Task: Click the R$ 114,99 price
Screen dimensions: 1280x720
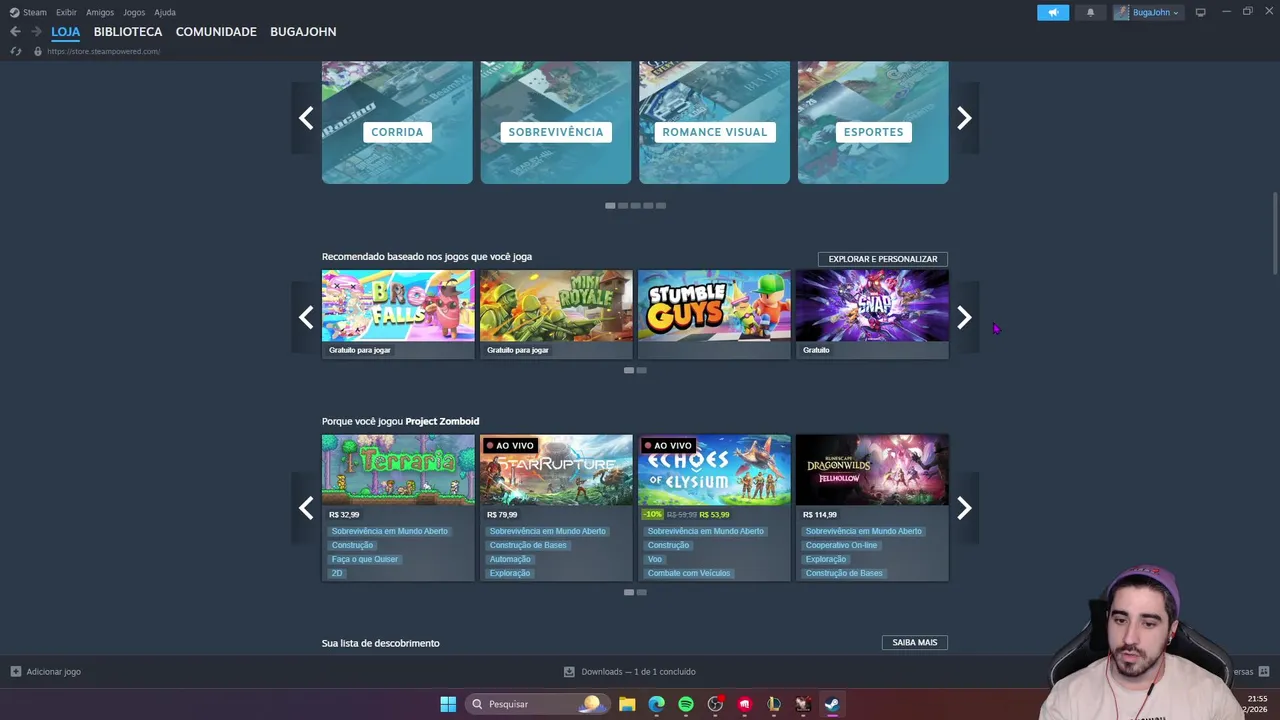Action: click(820, 515)
